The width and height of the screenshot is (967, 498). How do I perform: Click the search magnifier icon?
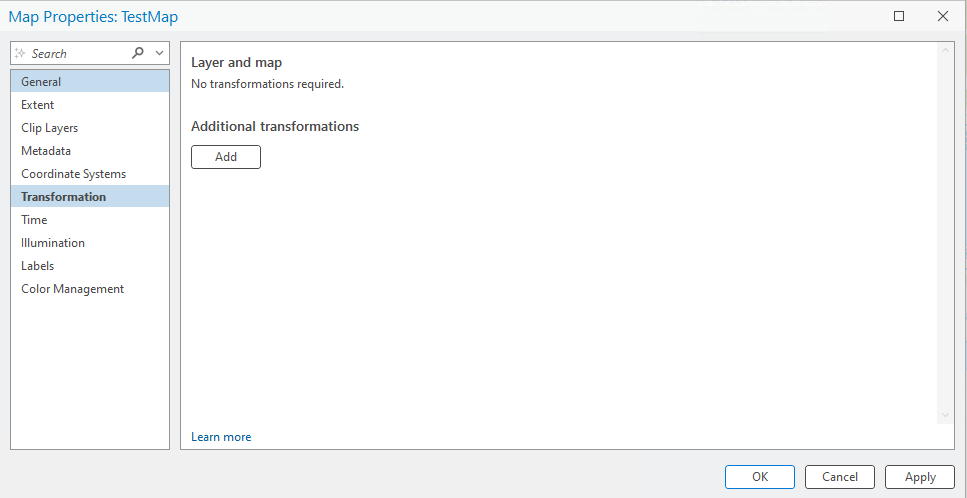point(138,53)
